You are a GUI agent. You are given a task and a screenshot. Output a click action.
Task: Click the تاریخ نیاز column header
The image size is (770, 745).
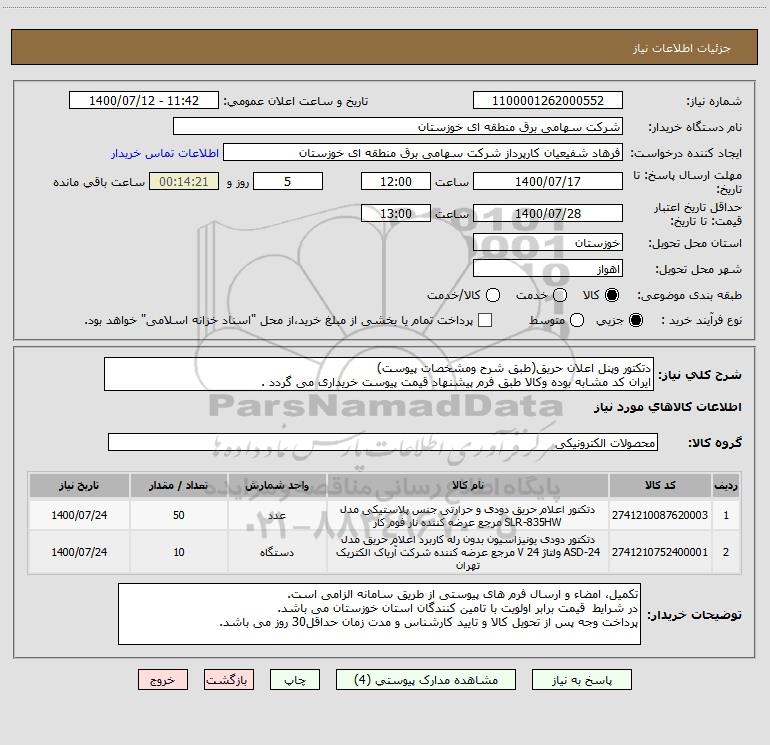pyautogui.click(x=79, y=485)
